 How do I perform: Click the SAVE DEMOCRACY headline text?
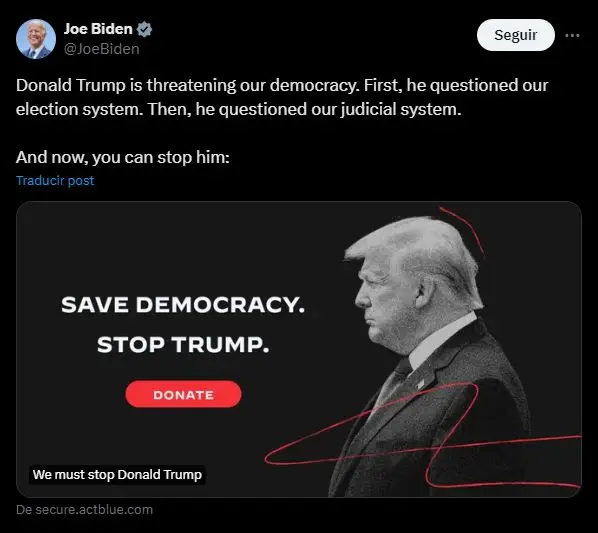(183, 305)
